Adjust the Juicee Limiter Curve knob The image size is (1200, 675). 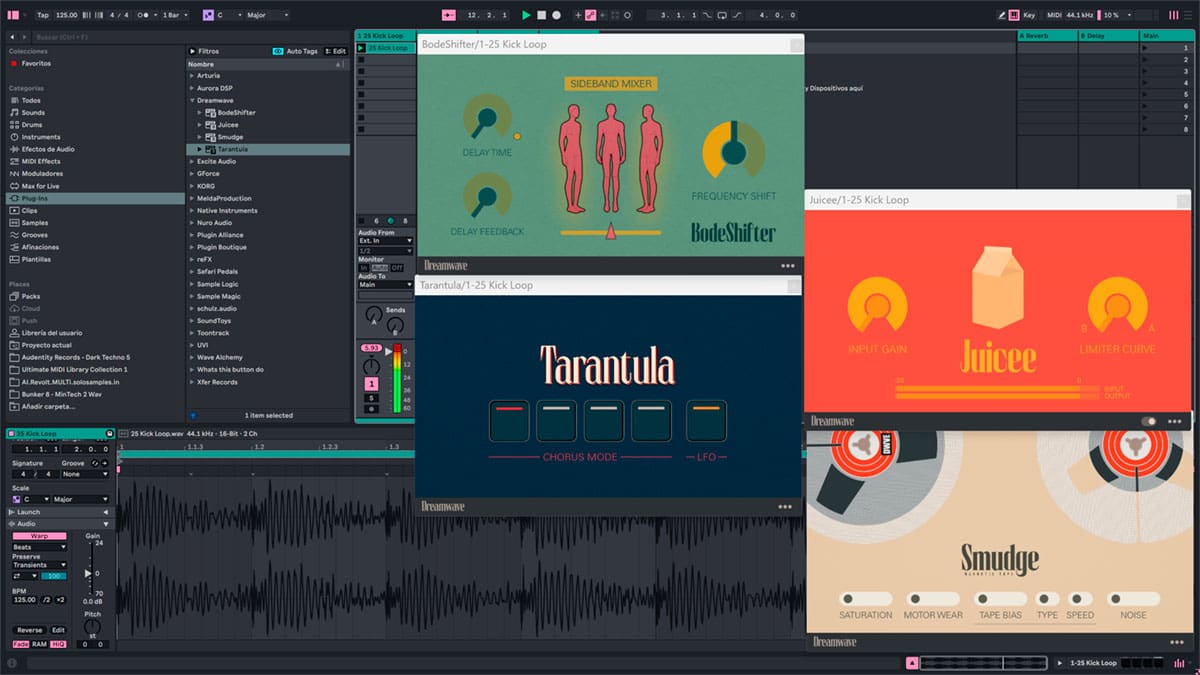1117,307
